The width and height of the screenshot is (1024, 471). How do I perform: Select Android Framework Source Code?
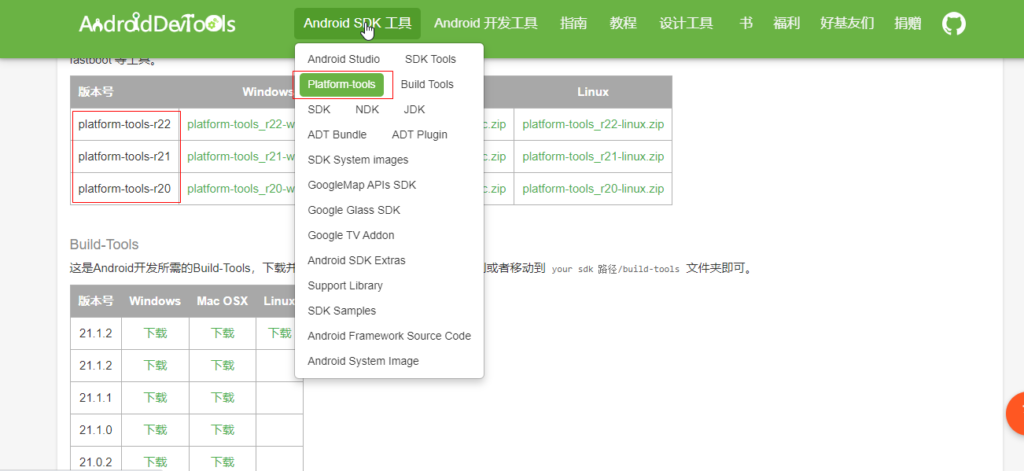tap(389, 336)
